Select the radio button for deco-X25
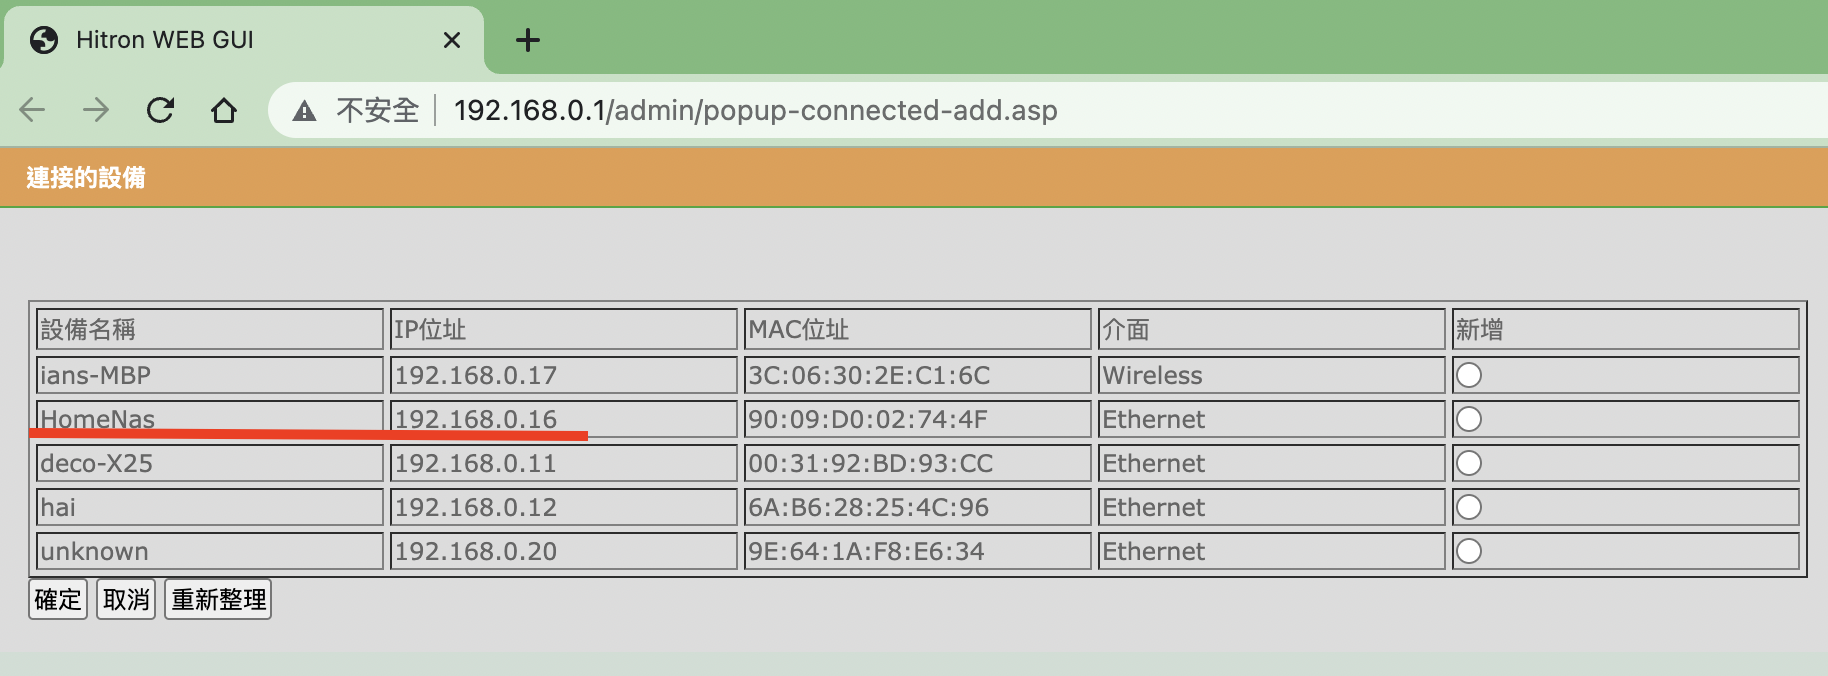The image size is (1828, 676). coord(1469,463)
